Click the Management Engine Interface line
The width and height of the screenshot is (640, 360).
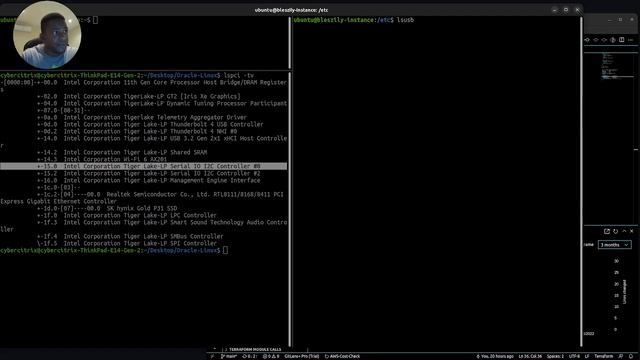pos(149,180)
